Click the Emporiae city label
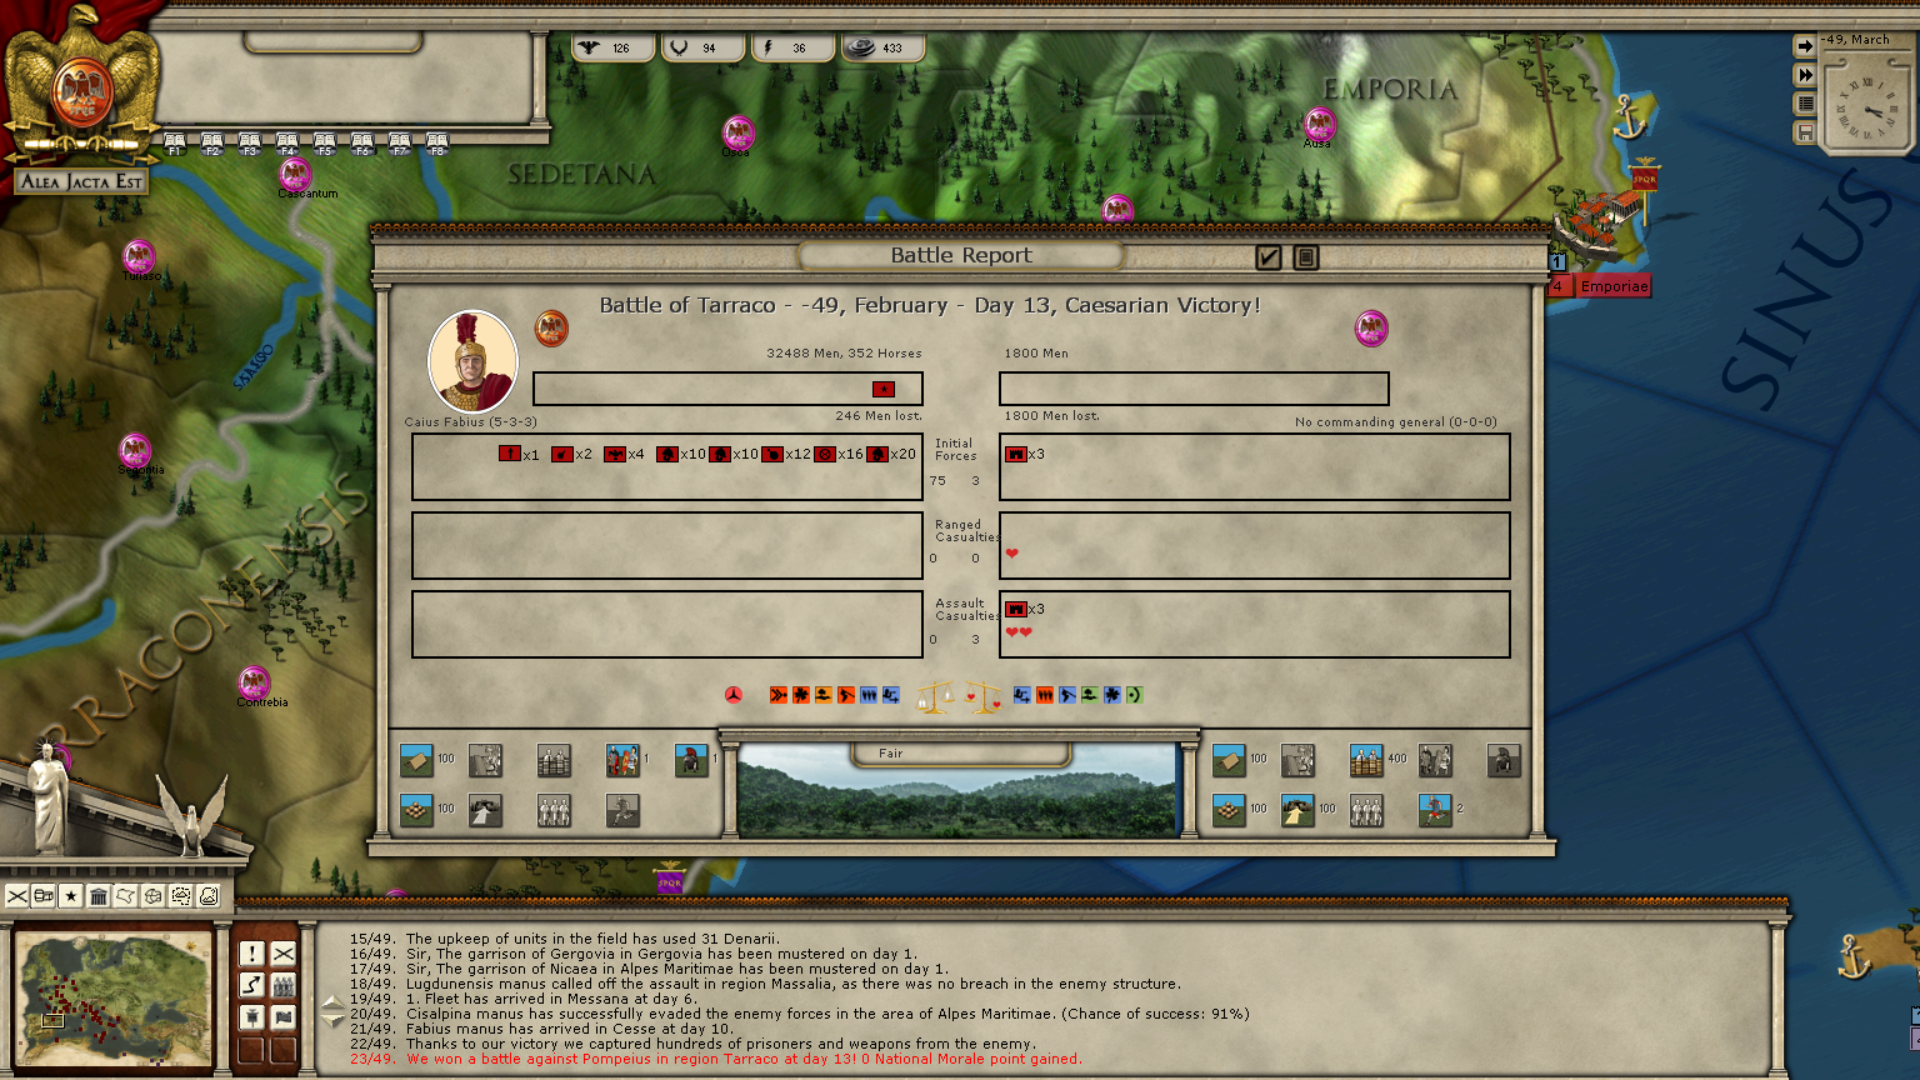1920x1080 pixels. (1613, 286)
